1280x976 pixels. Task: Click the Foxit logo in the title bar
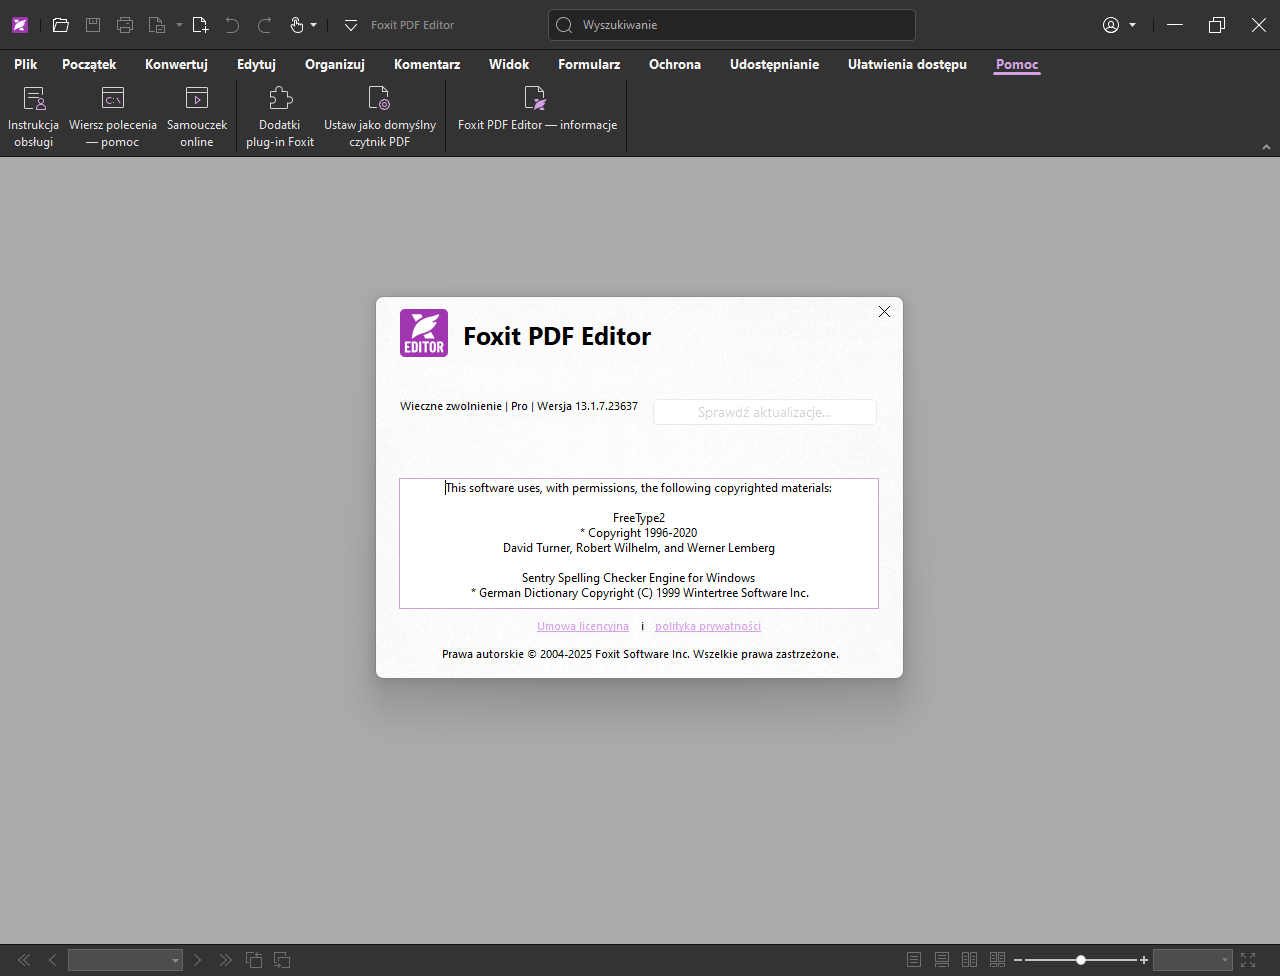(20, 25)
